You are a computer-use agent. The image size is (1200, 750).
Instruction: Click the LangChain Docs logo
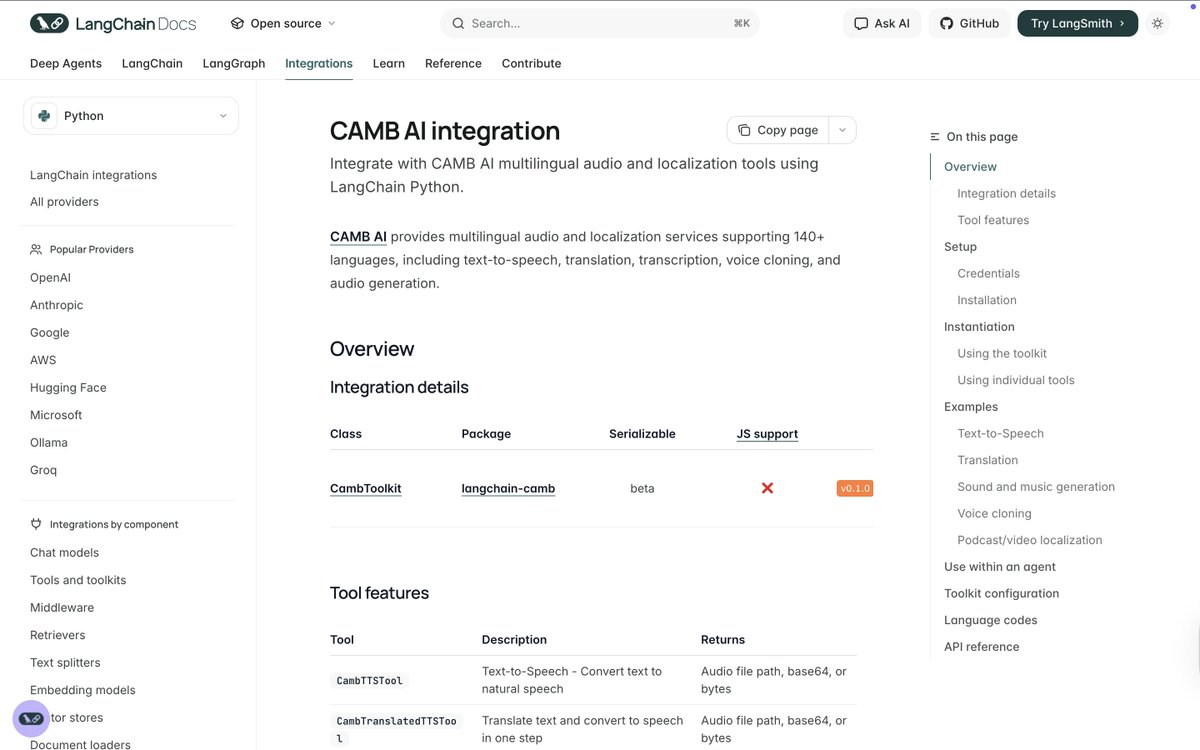coord(113,23)
